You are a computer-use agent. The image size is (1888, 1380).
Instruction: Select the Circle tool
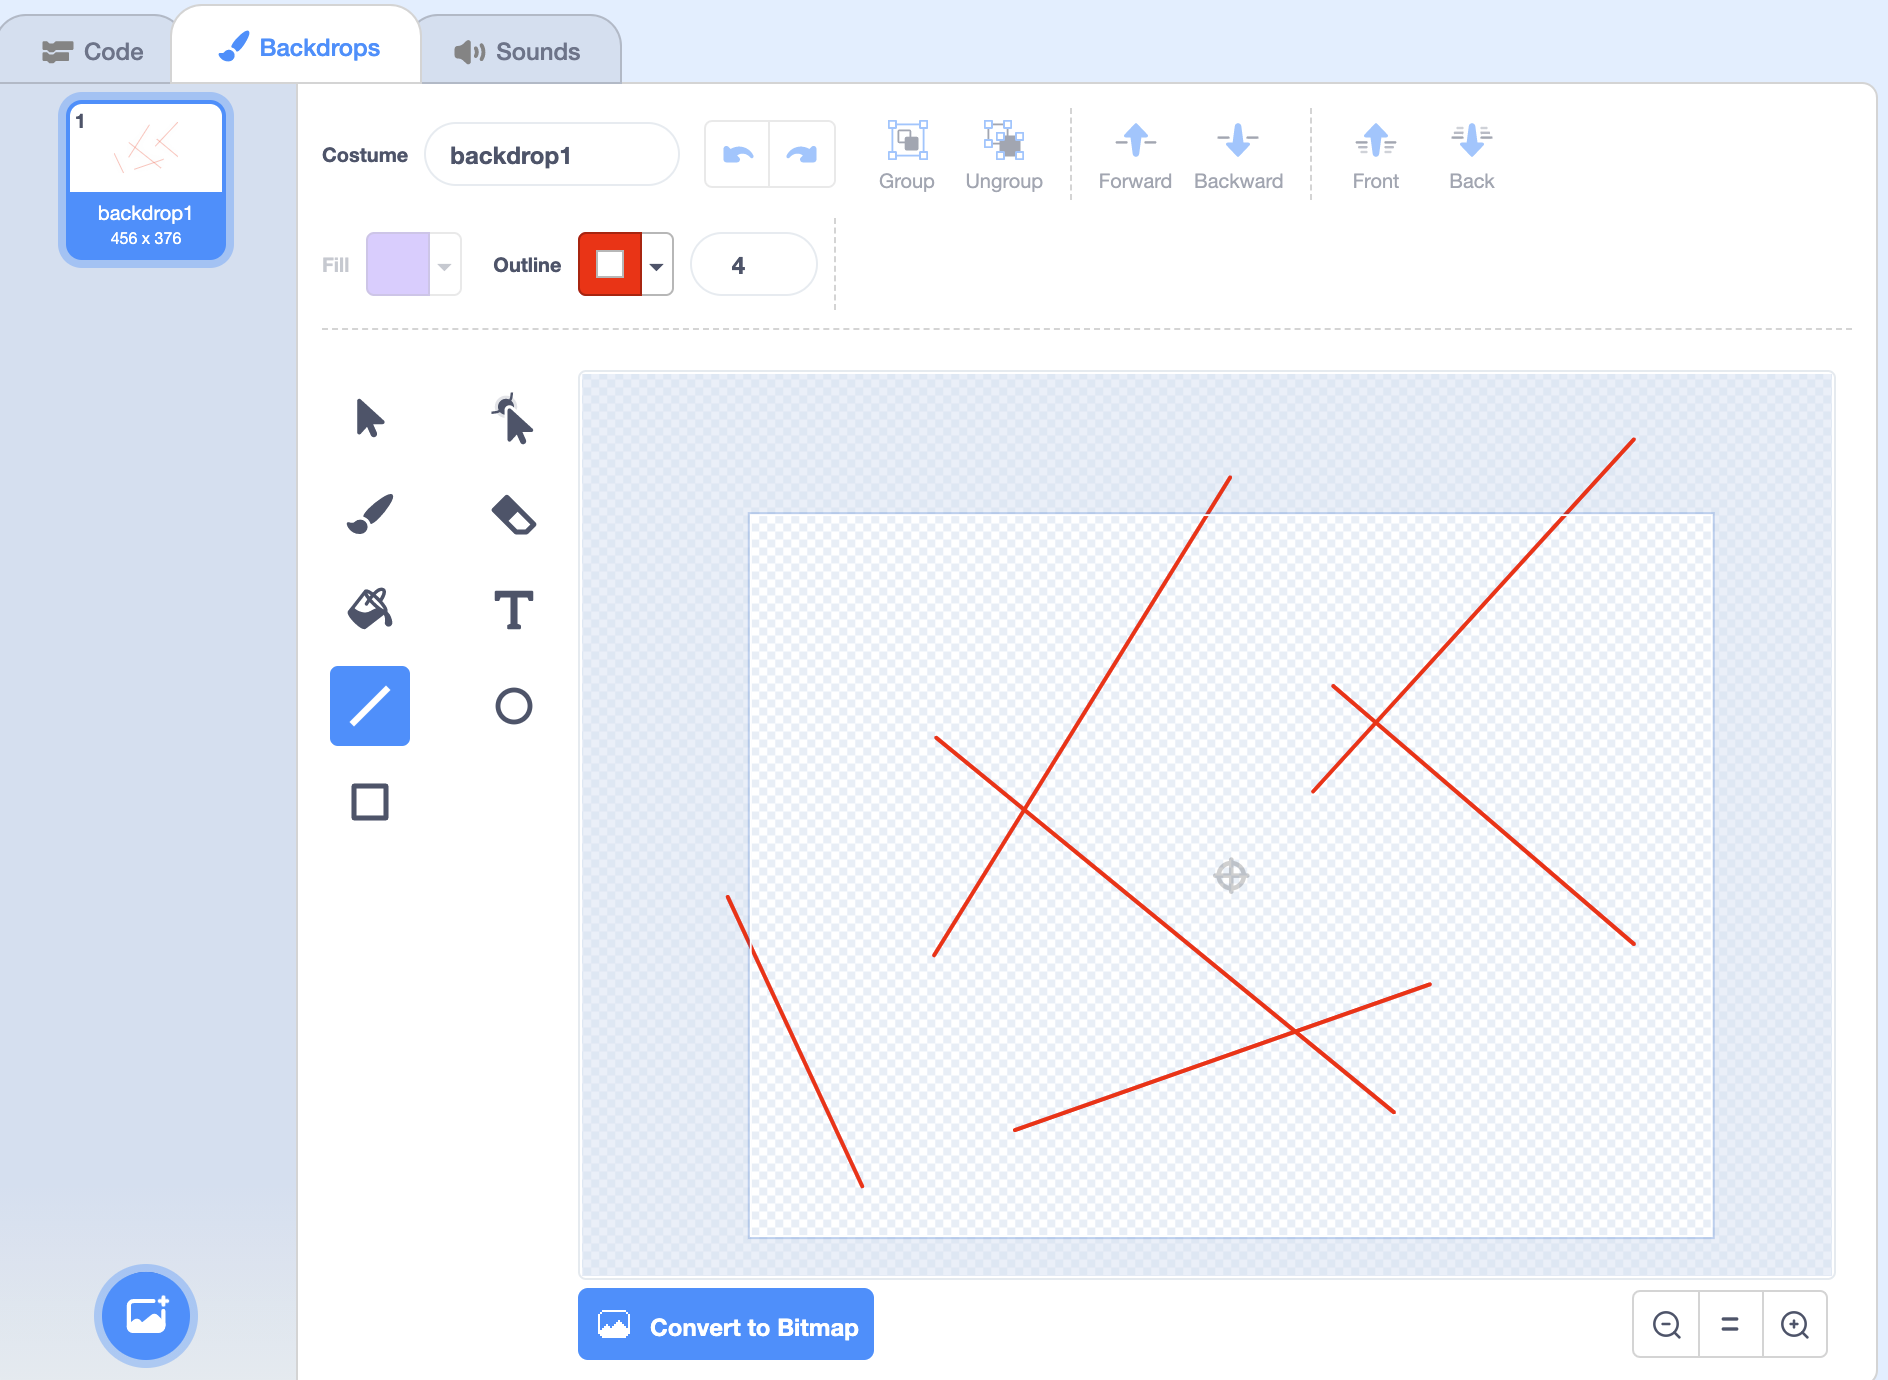pyautogui.click(x=513, y=706)
